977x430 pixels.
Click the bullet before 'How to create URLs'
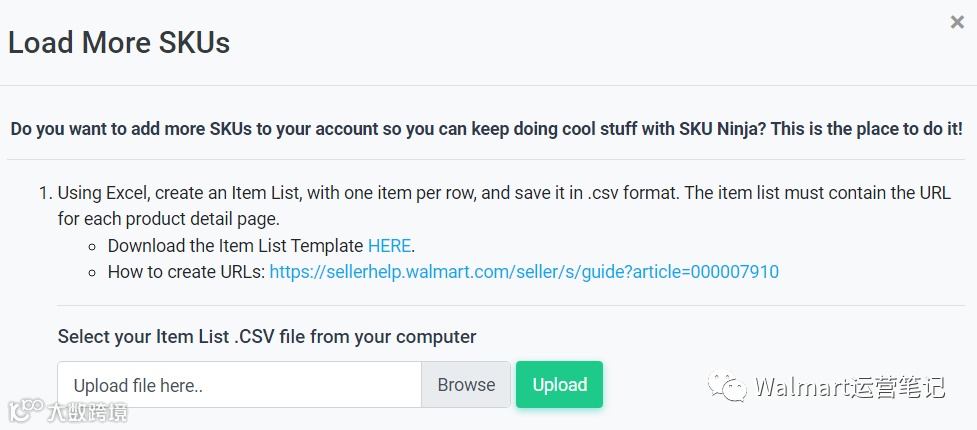[92, 273]
